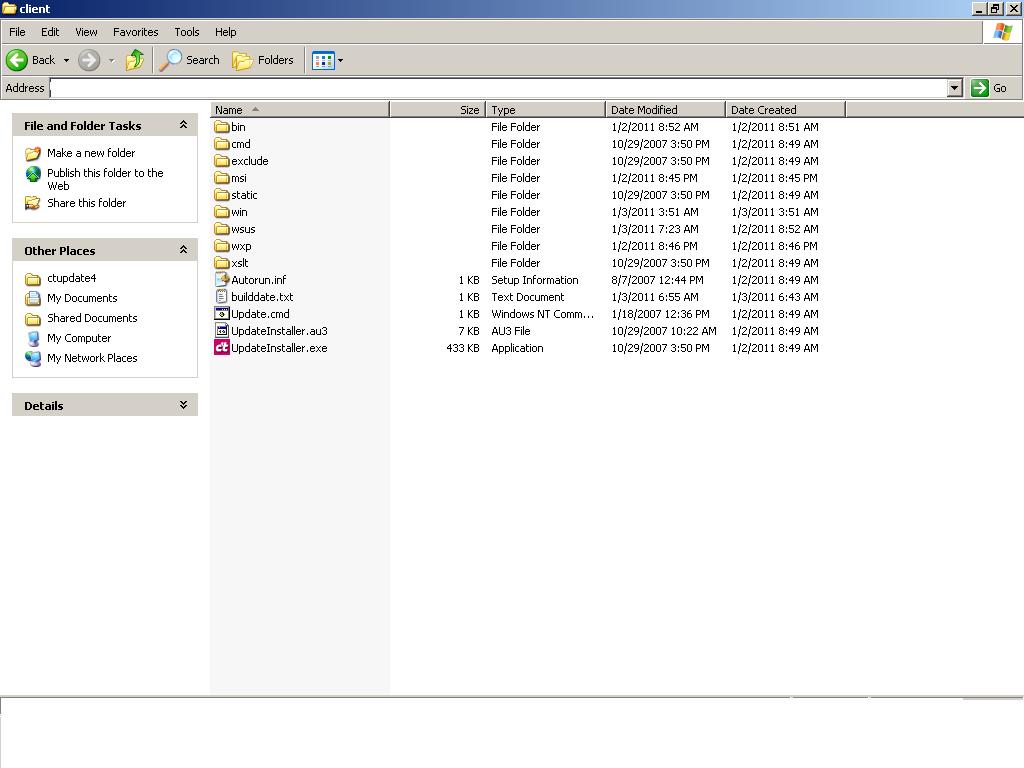The image size is (1024, 768).
Task: Select the UpdateInstaller.au3 file name
Action: [x=279, y=331]
